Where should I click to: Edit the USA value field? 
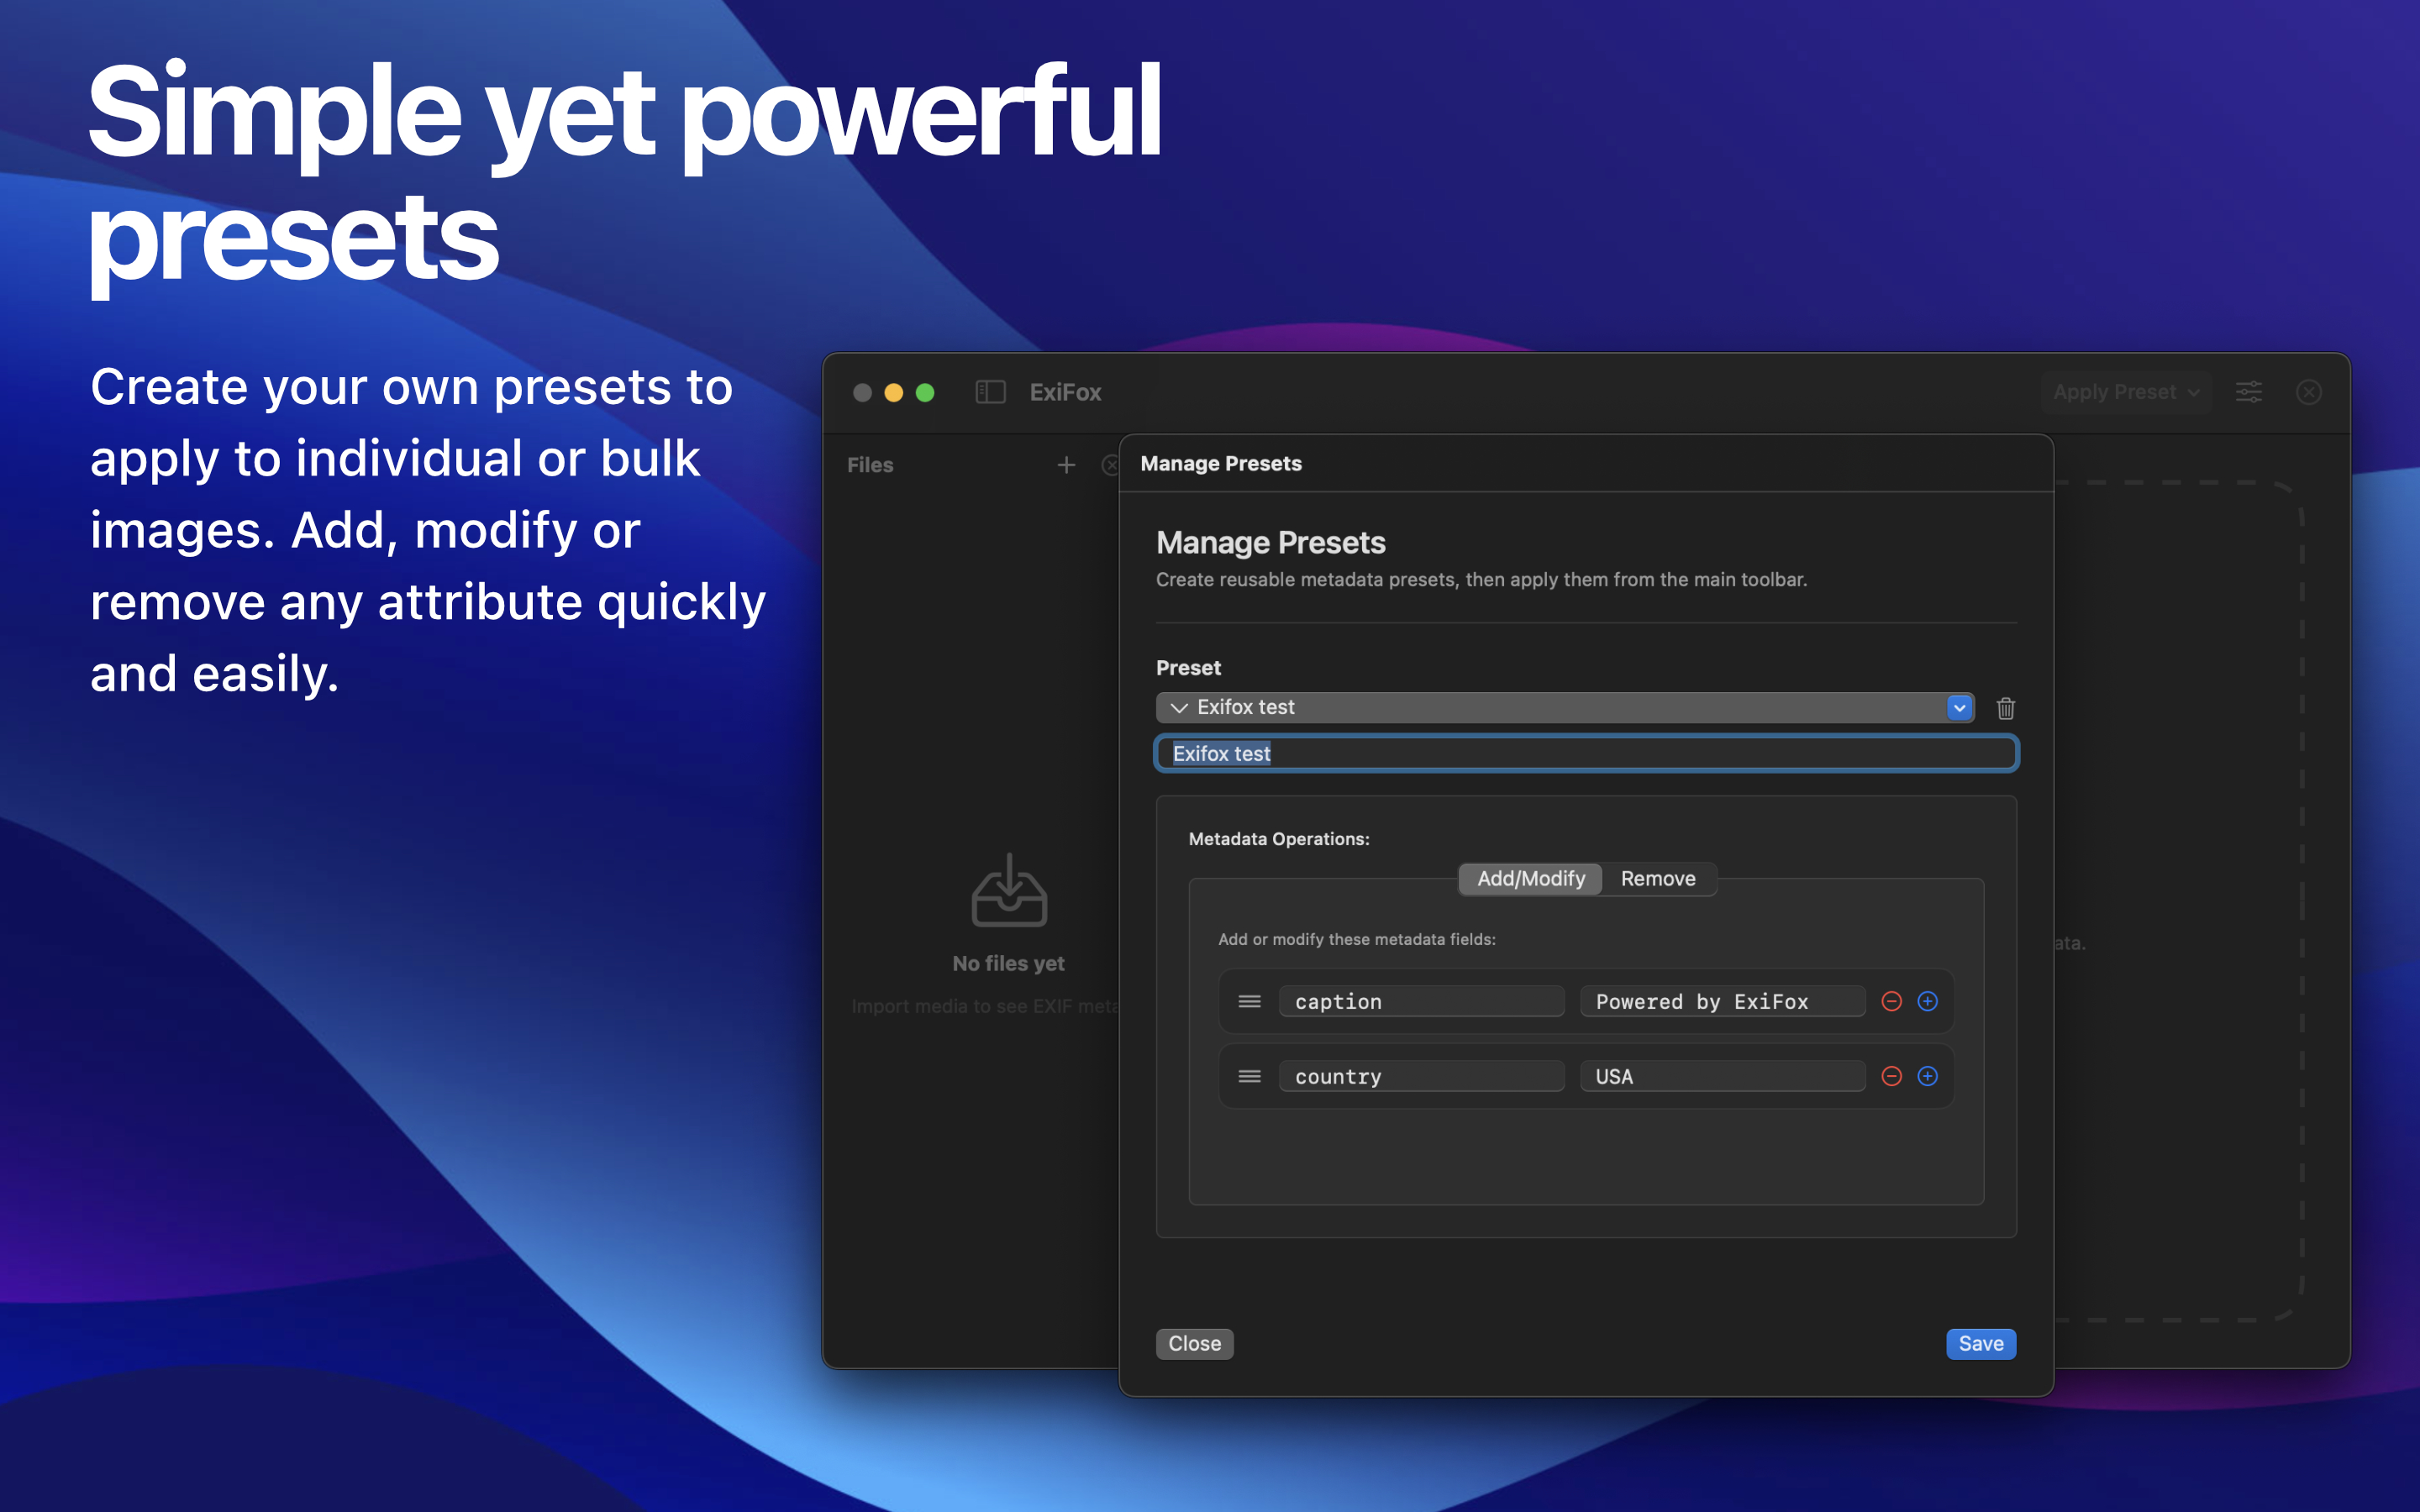click(1722, 1076)
